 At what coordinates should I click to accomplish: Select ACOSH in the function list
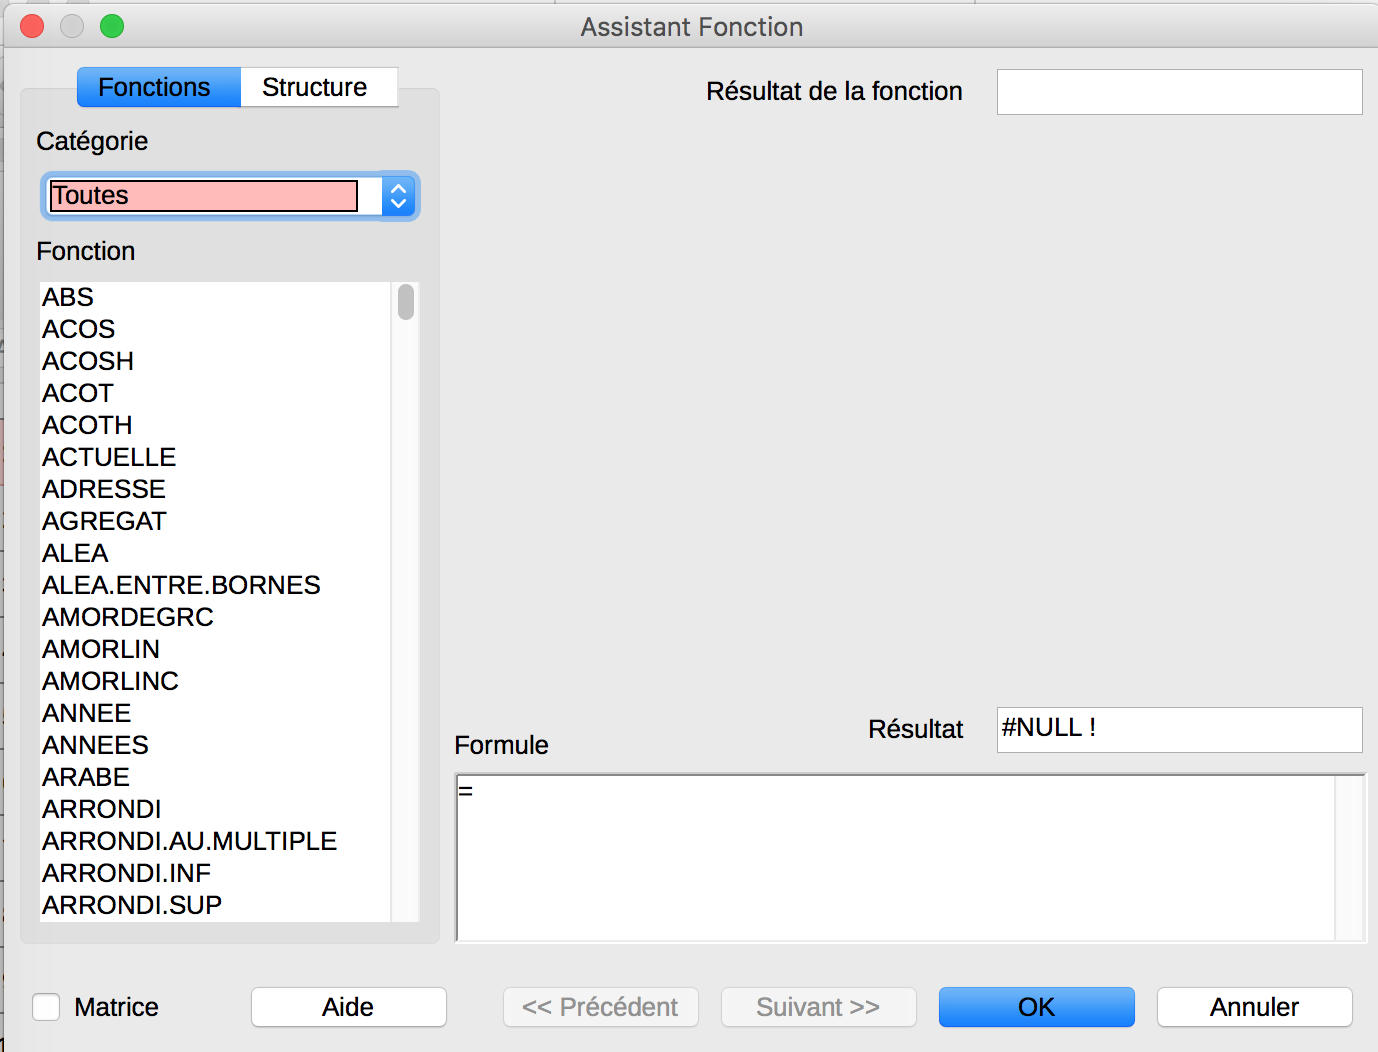pos(215,361)
